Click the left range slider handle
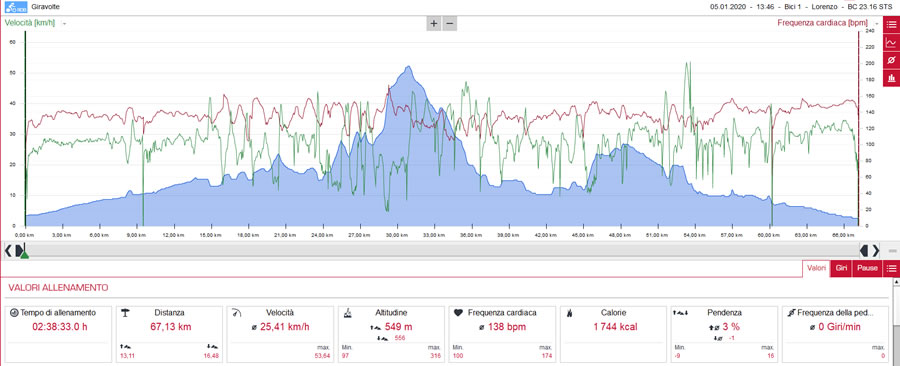 tap(19, 250)
